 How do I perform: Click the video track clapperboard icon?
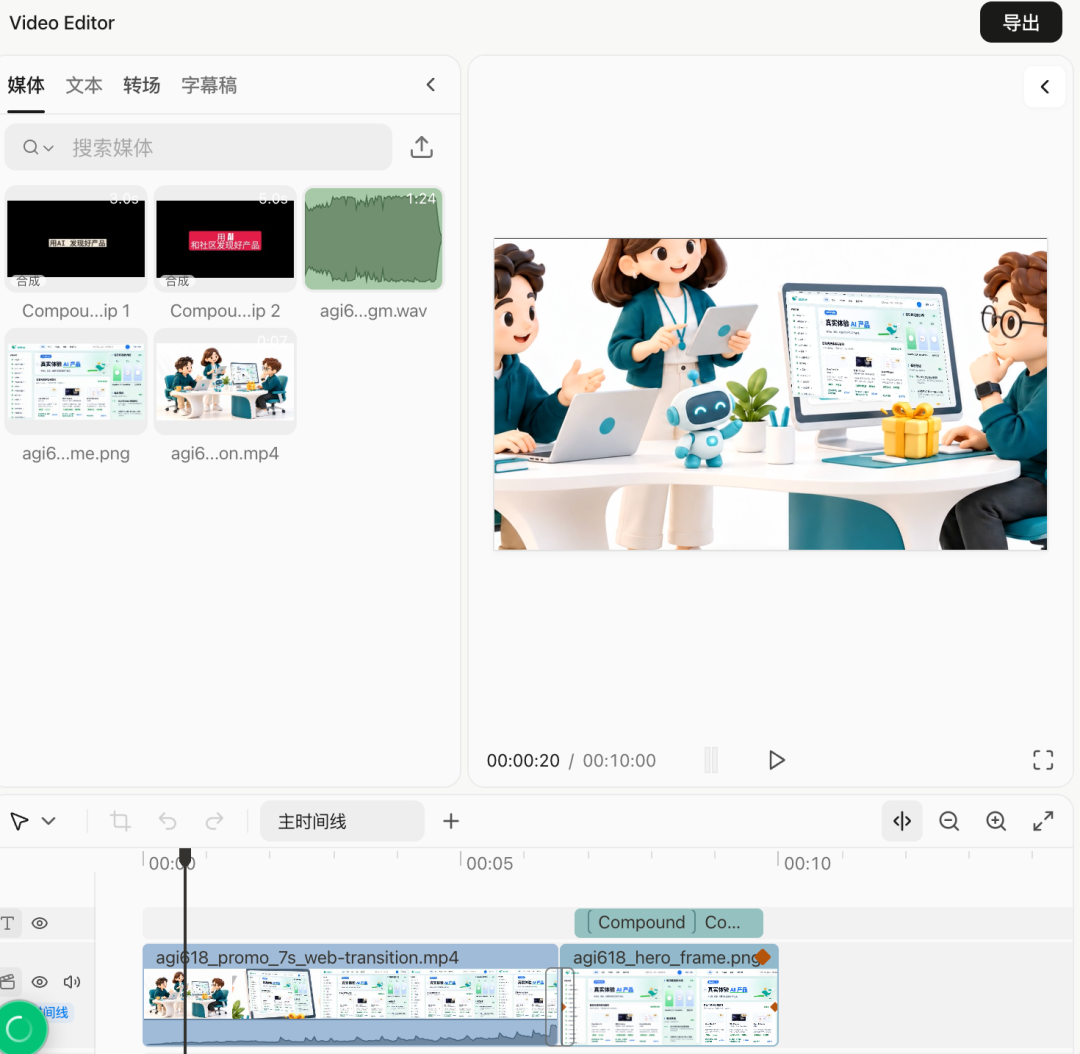click(x=8, y=982)
